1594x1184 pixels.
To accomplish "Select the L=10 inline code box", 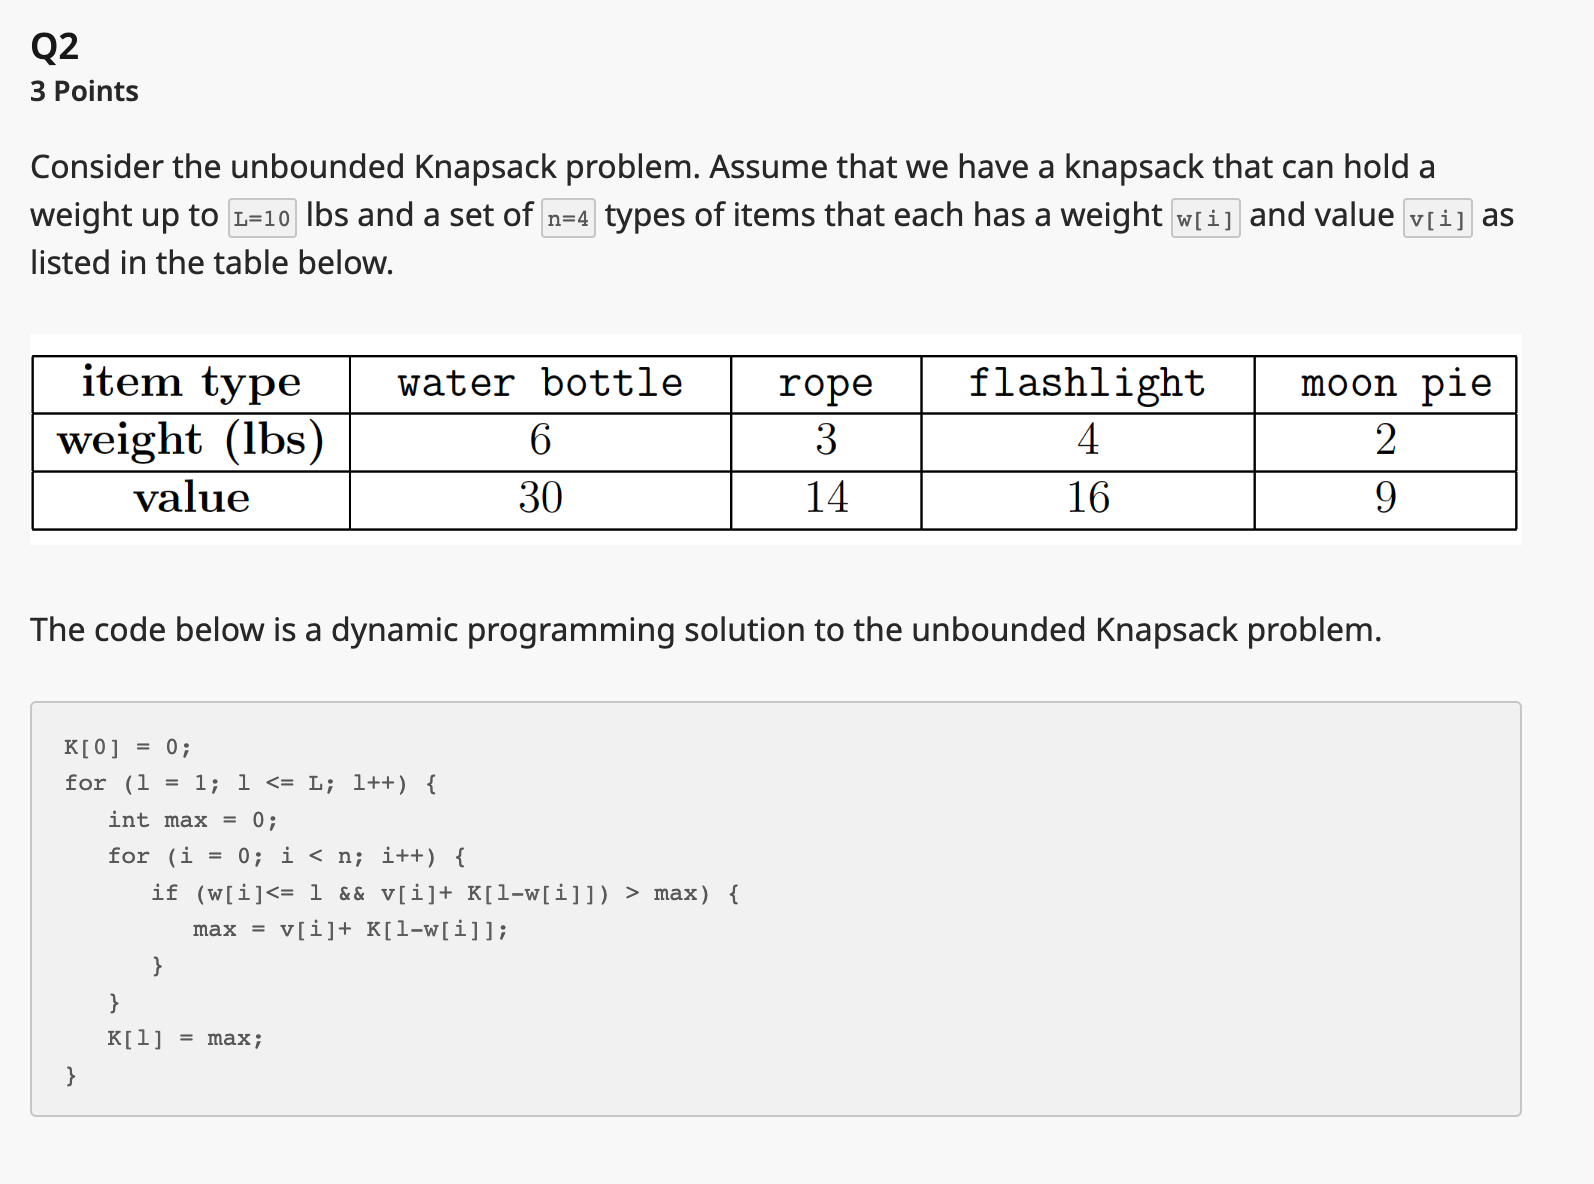I will (x=262, y=218).
